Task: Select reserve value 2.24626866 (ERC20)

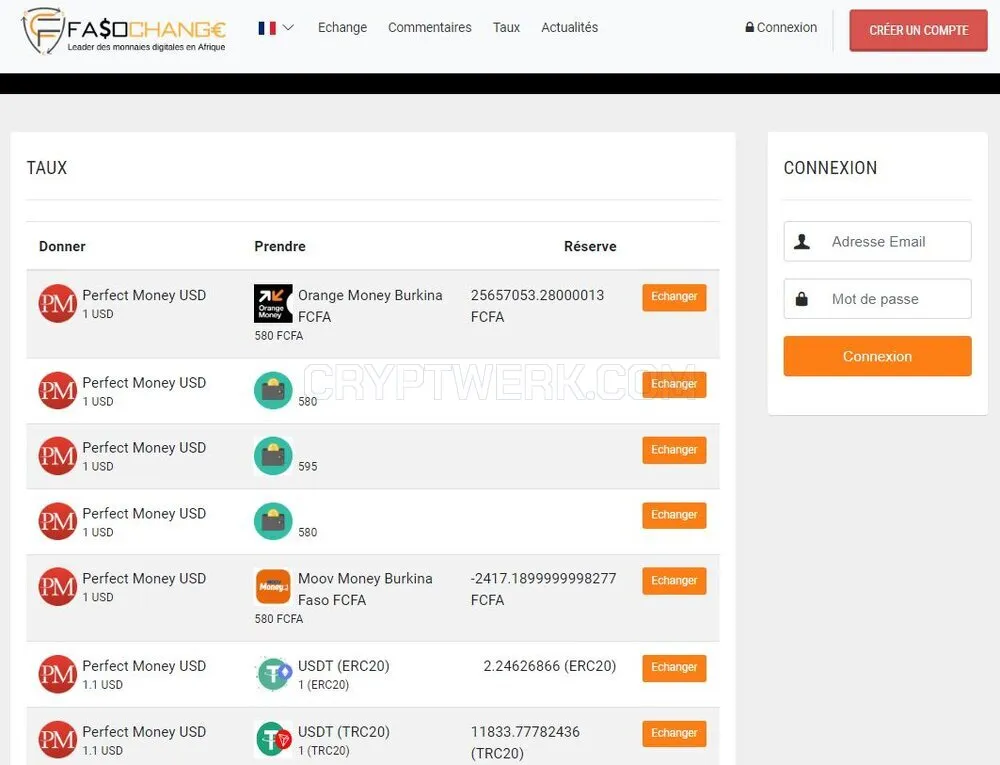Action: [550, 666]
